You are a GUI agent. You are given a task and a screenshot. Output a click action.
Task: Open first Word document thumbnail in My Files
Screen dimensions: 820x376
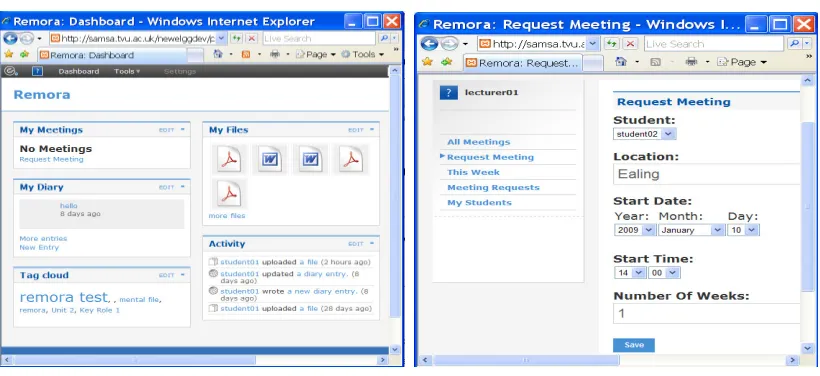[270, 159]
